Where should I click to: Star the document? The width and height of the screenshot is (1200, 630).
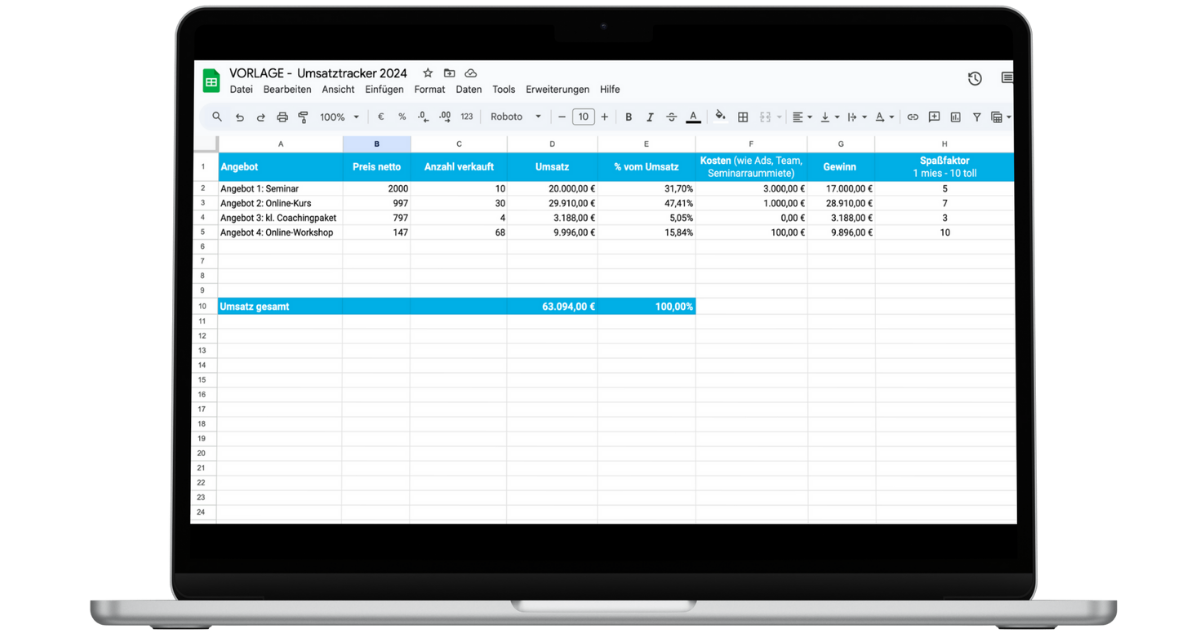pyautogui.click(x=428, y=73)
